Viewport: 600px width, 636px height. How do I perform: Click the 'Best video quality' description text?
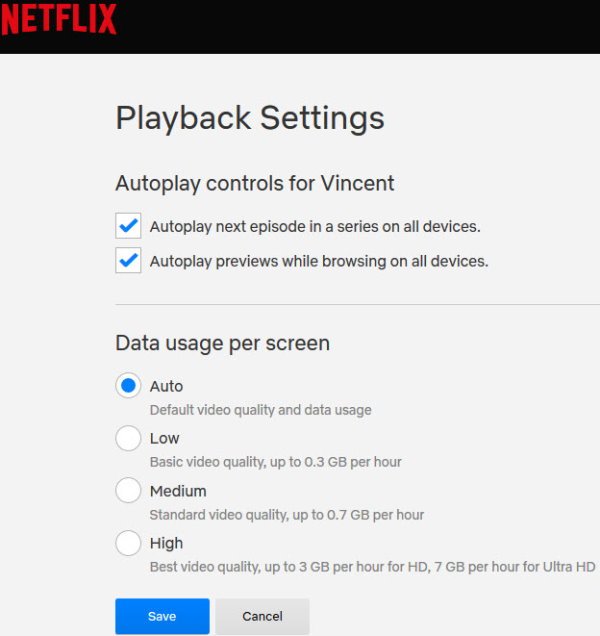pos(372,567)
